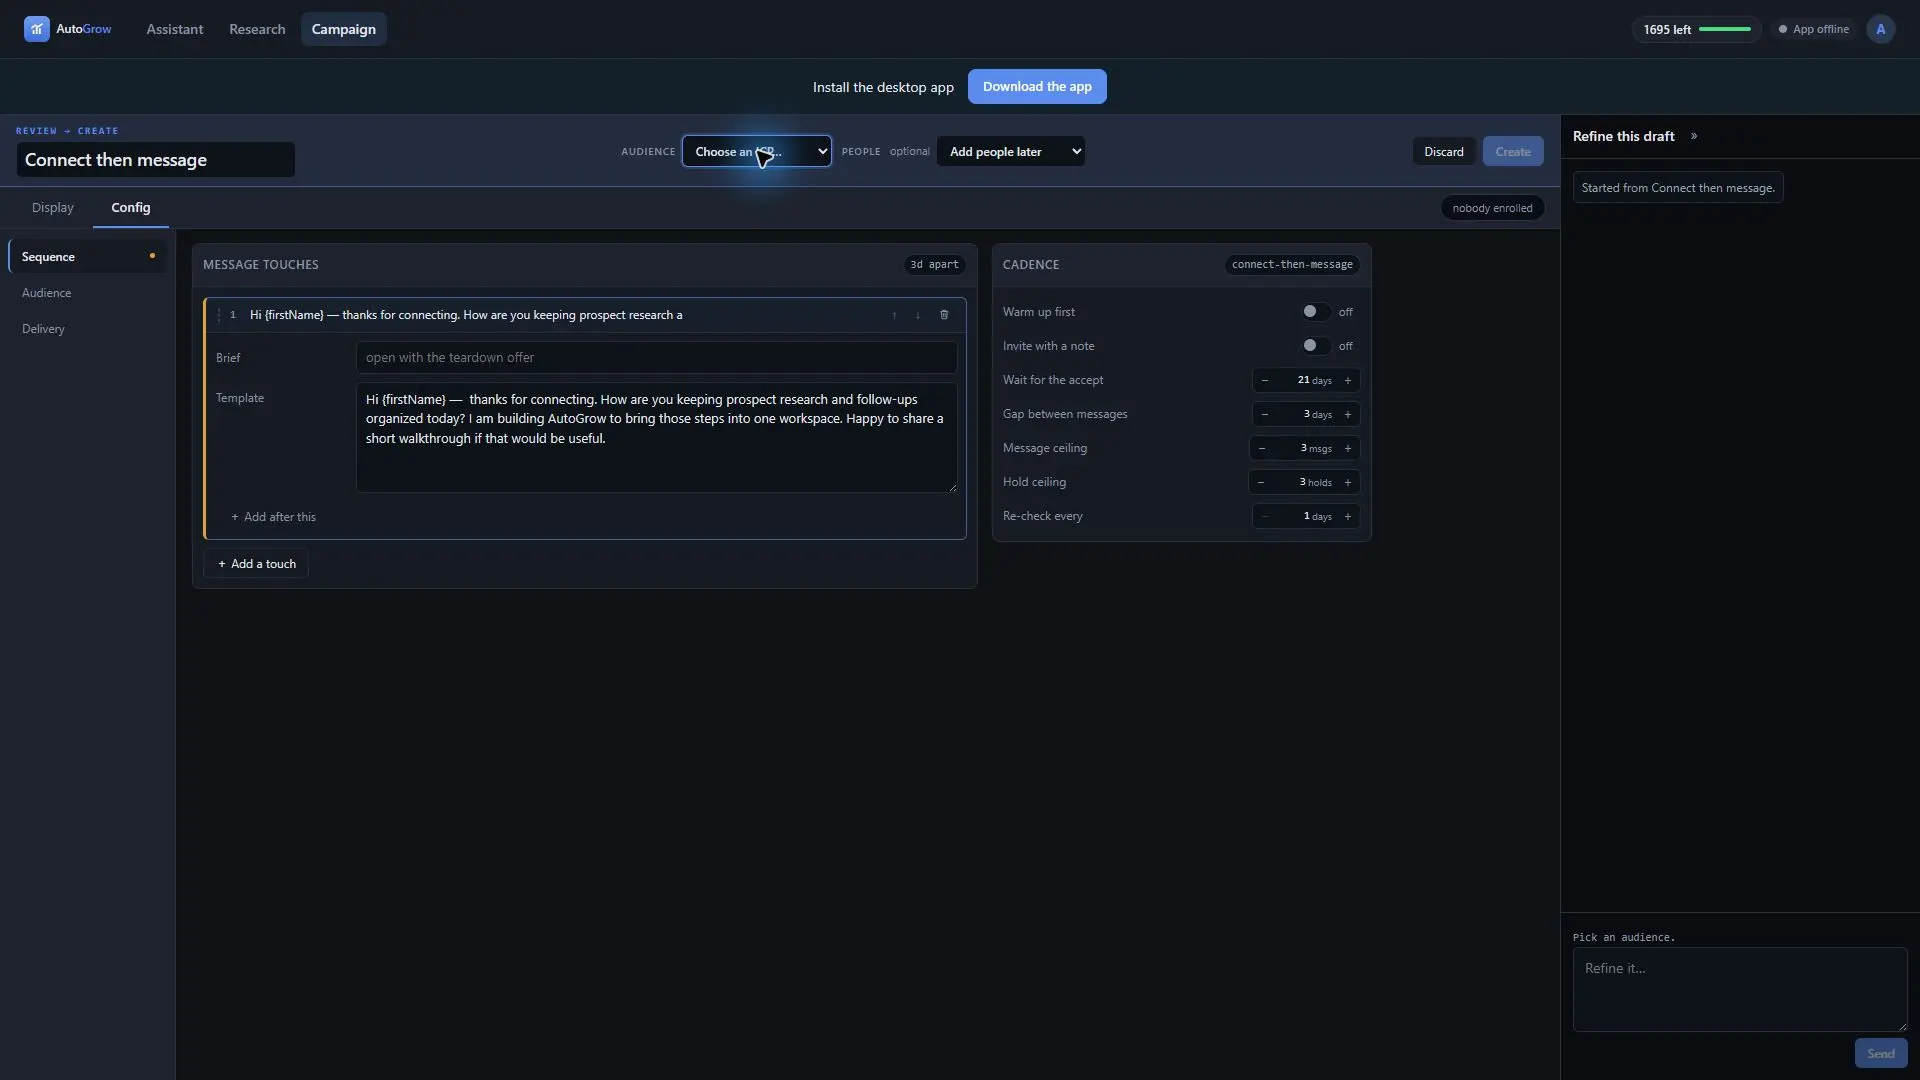Grab the drag handle of touch 1
This screenshot has width=1920, height=1080.
click(219, 315)
